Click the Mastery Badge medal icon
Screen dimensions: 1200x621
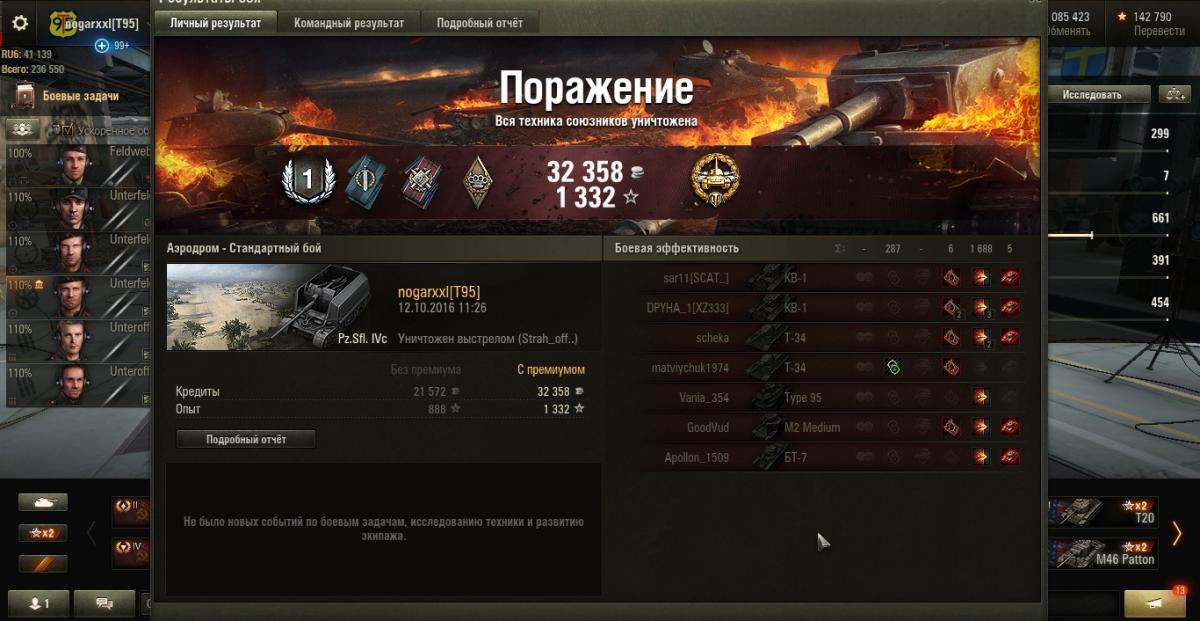pyautogui.click(x=715, y=182)
